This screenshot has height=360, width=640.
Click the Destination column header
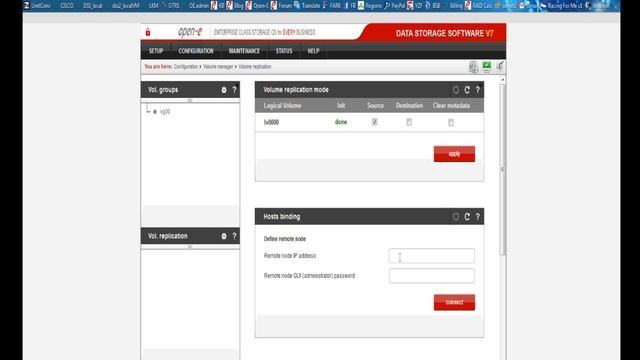(x=409, y=106)
